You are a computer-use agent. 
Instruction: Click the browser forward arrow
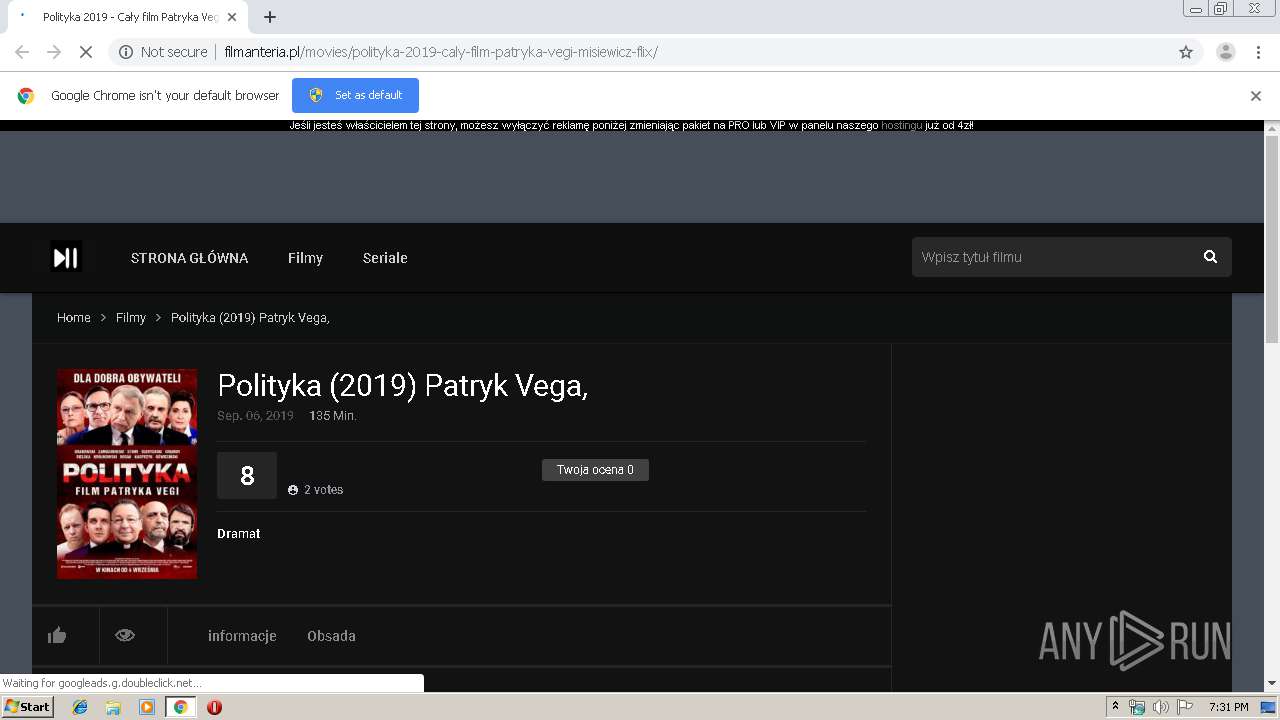[54, 52]
